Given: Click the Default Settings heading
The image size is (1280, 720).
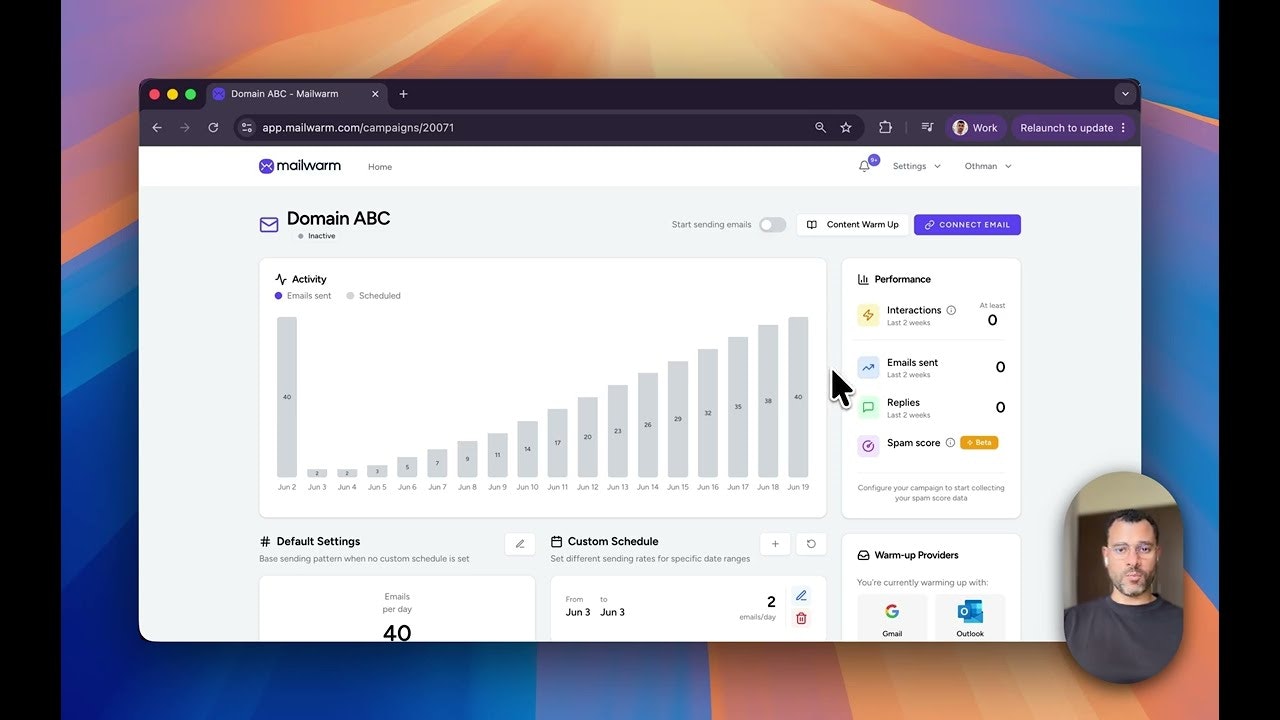Looking at the screenshot, I should point(318,541).
